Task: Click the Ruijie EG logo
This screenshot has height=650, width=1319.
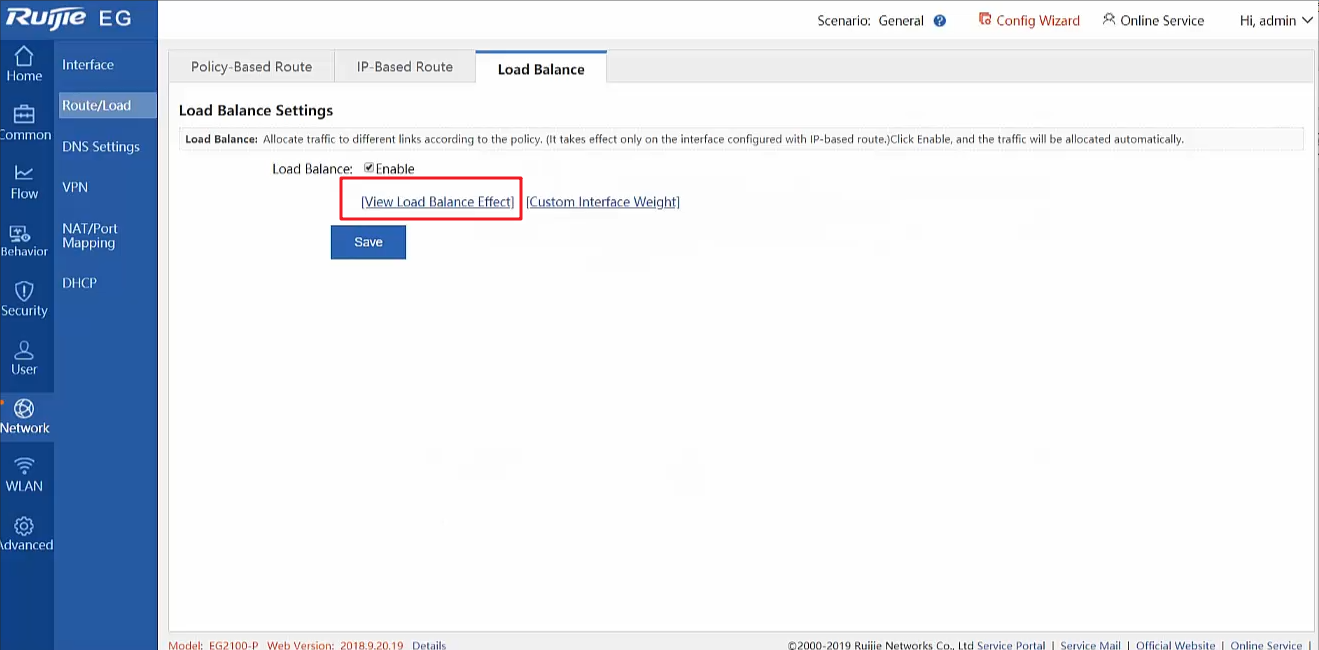Action: (69, 19)
